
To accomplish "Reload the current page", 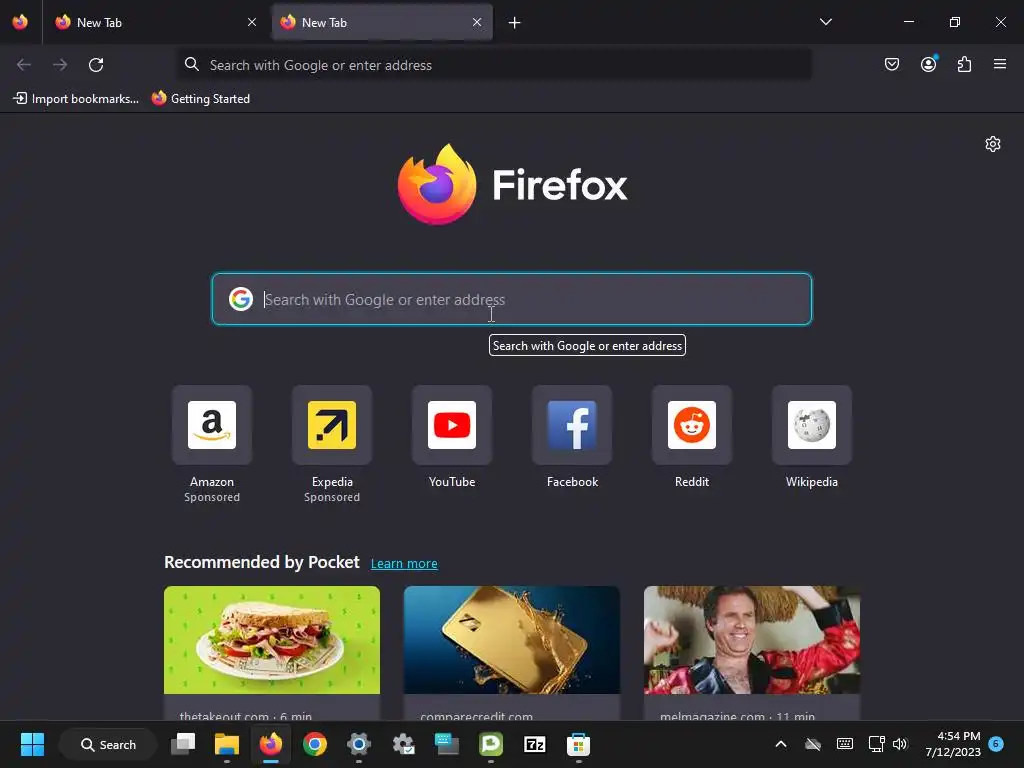I will pyautogui.click(x=96, y=65).
